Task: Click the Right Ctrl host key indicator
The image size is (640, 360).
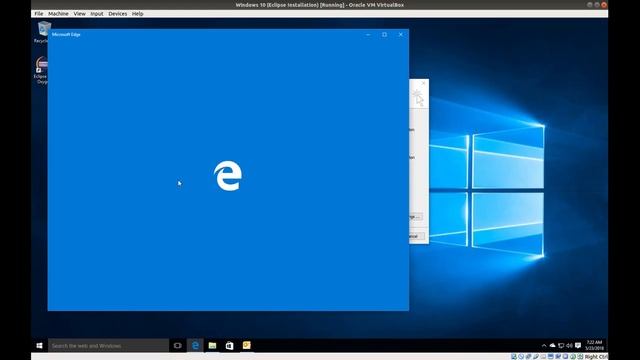Action: (596, 357)
